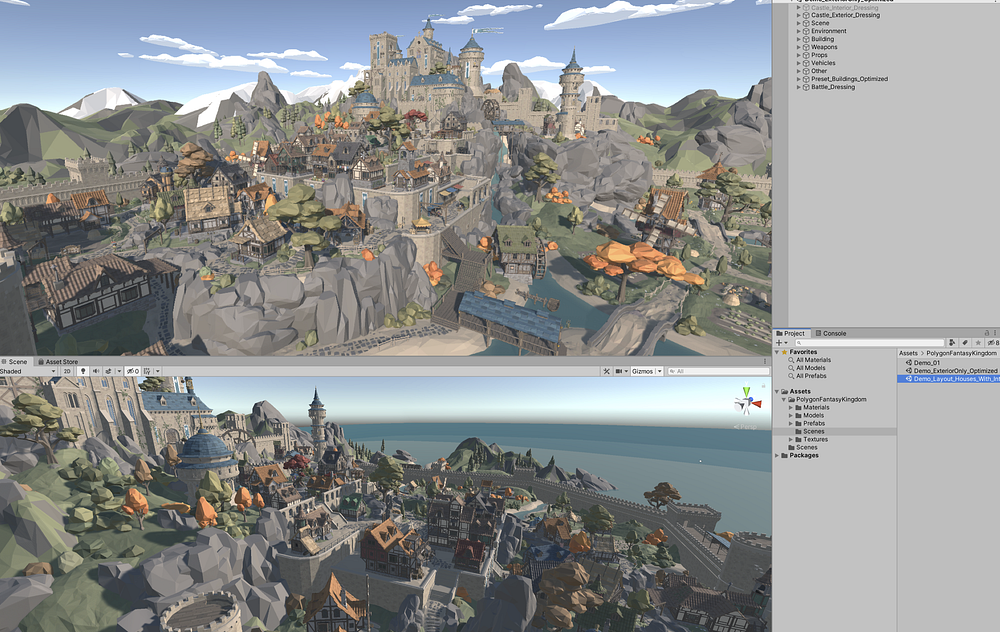
Task: Toggle scene effects (skybox, fog) icon
Action: 108,371
